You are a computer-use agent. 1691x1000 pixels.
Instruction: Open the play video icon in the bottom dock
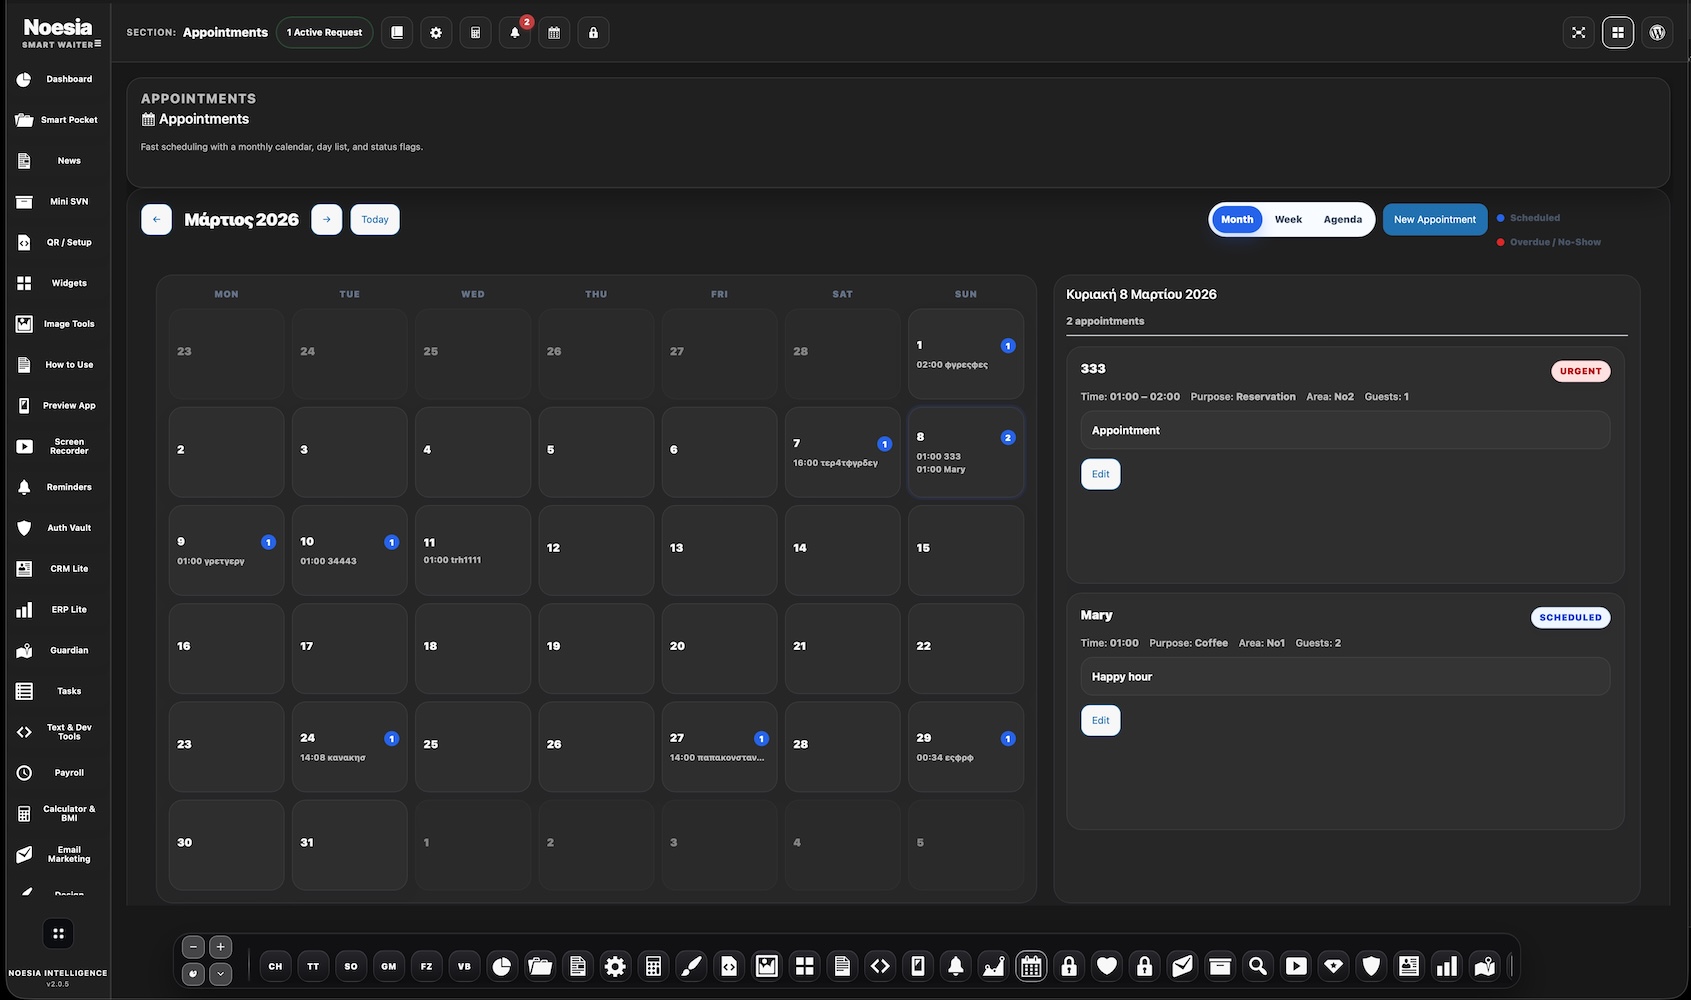pyautogui.click(x=1296, y=966)
